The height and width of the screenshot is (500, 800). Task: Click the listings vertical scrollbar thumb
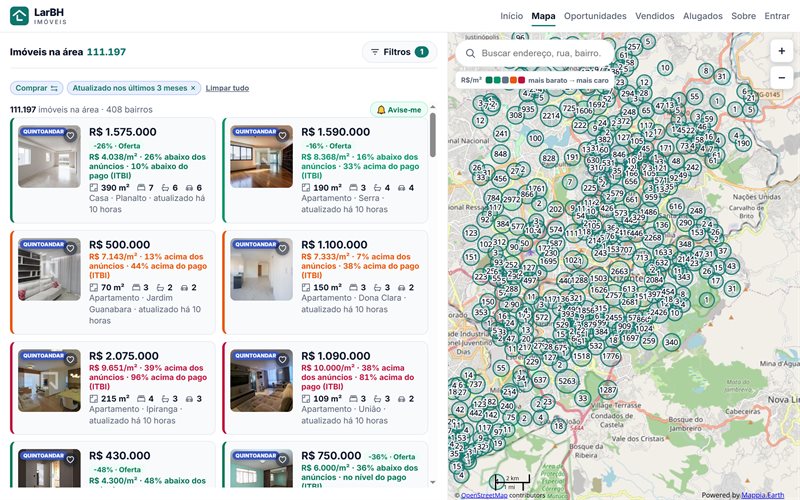tap(433, 135)
